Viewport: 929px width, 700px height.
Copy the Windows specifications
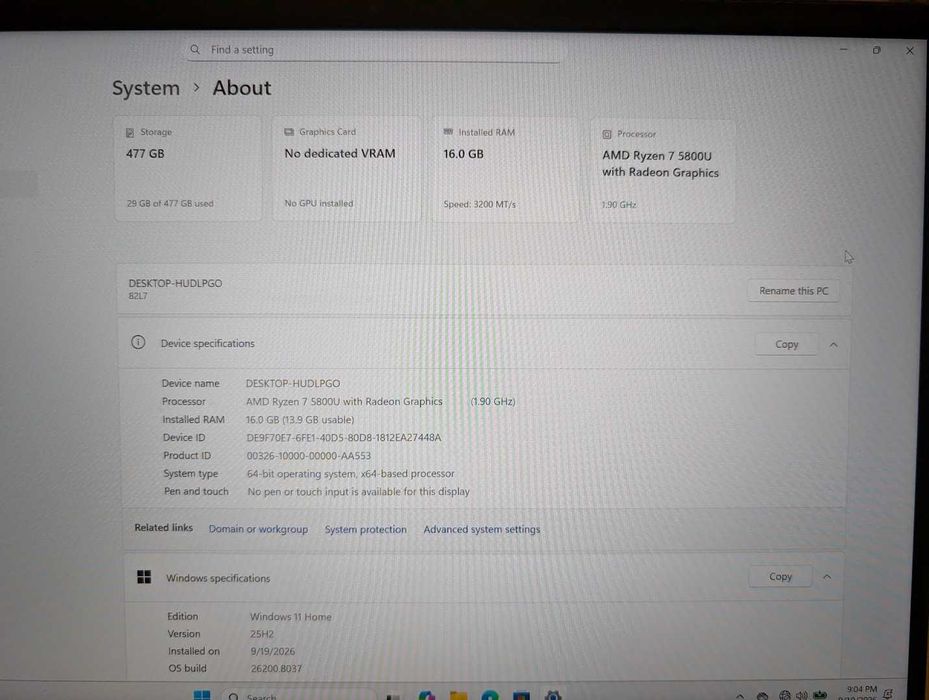780,577
